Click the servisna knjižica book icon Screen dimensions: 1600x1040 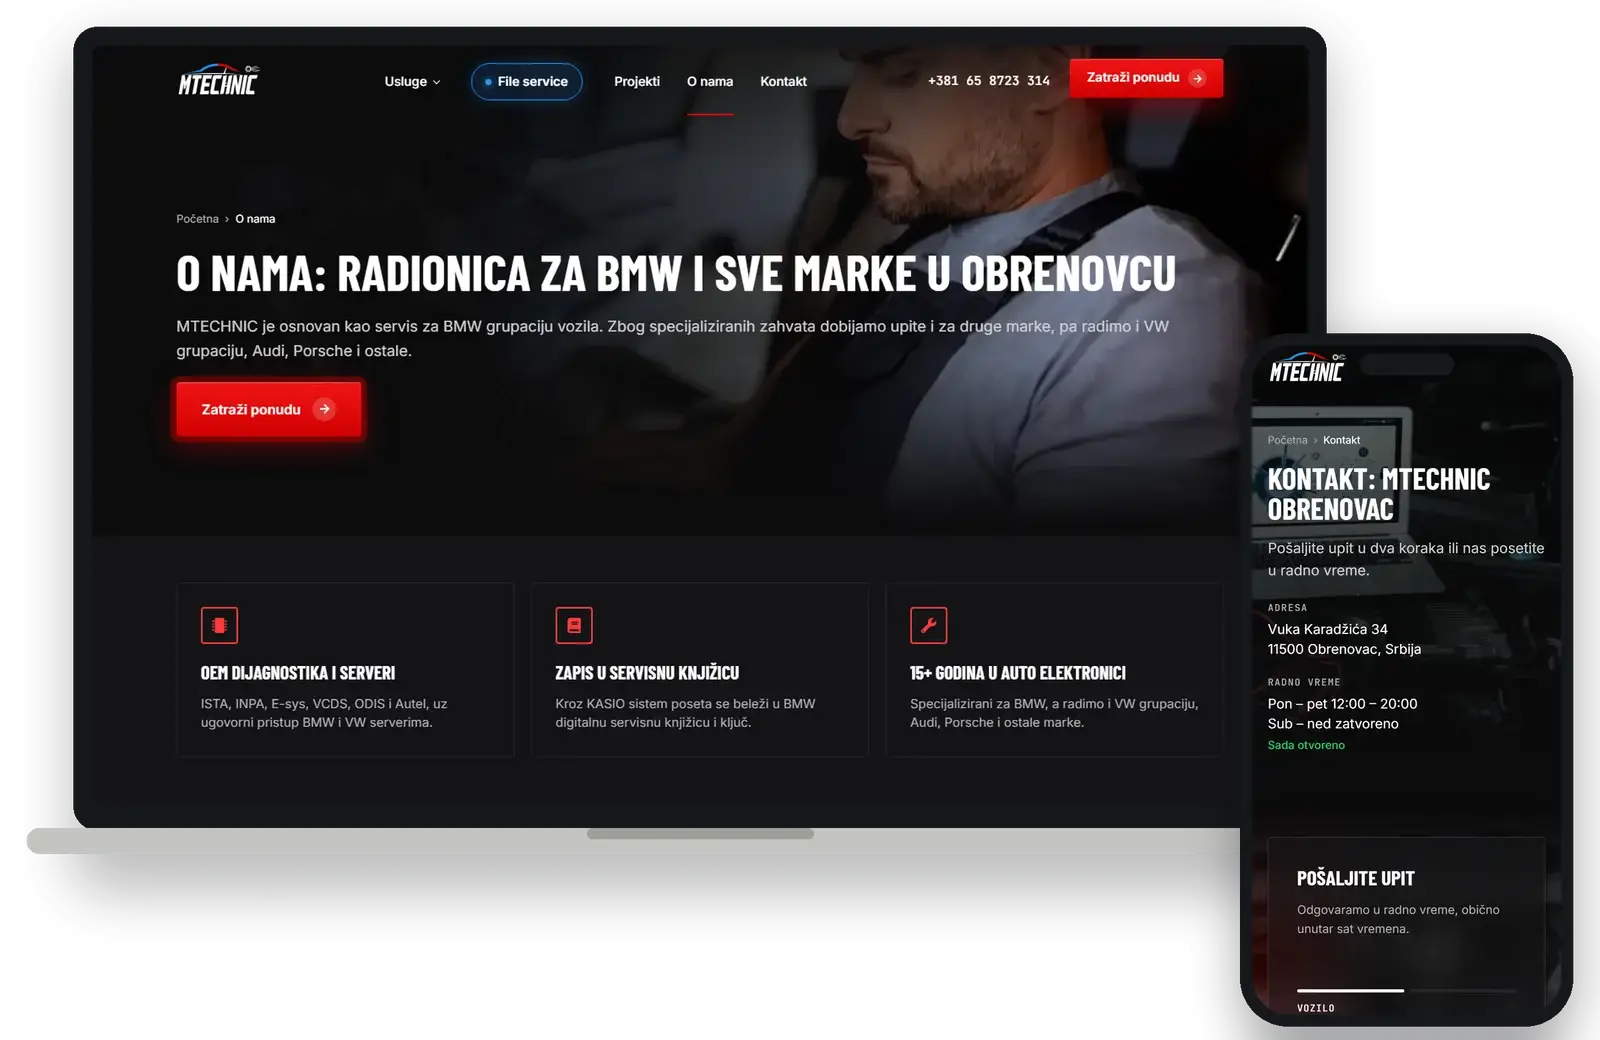click(574, 625)
